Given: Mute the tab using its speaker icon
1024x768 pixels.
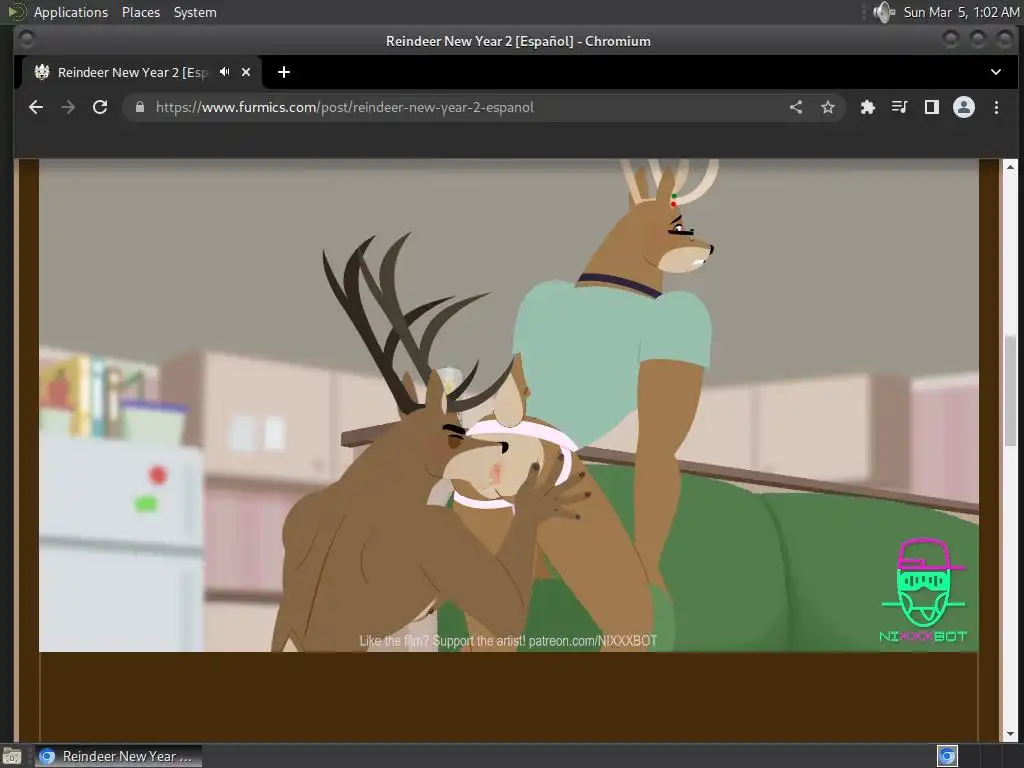Looking at the screenshot, I should [x=225, y=72].
